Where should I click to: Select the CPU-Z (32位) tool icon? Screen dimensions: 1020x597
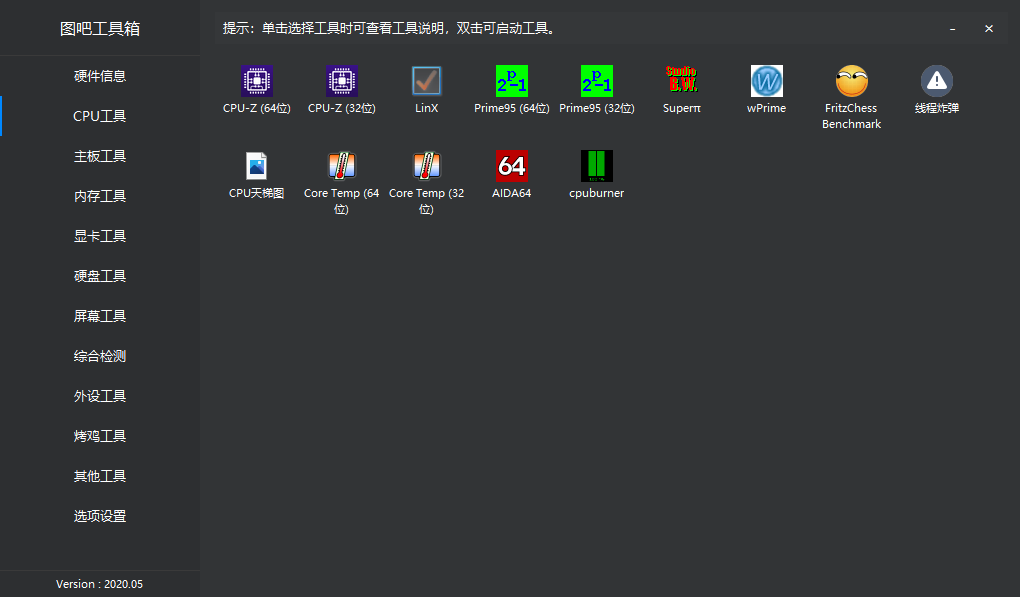[x=342, y=81]
